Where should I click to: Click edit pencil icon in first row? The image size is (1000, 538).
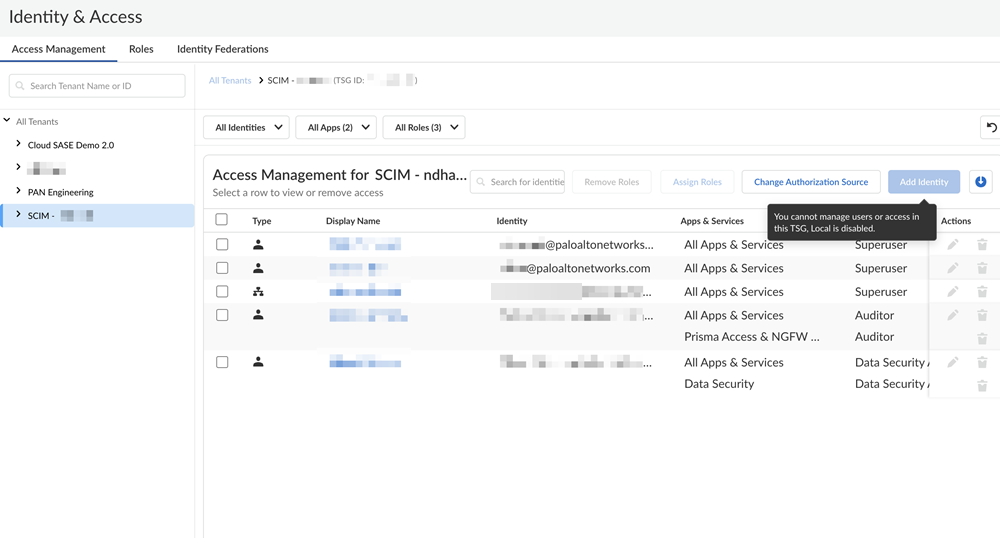953,244
